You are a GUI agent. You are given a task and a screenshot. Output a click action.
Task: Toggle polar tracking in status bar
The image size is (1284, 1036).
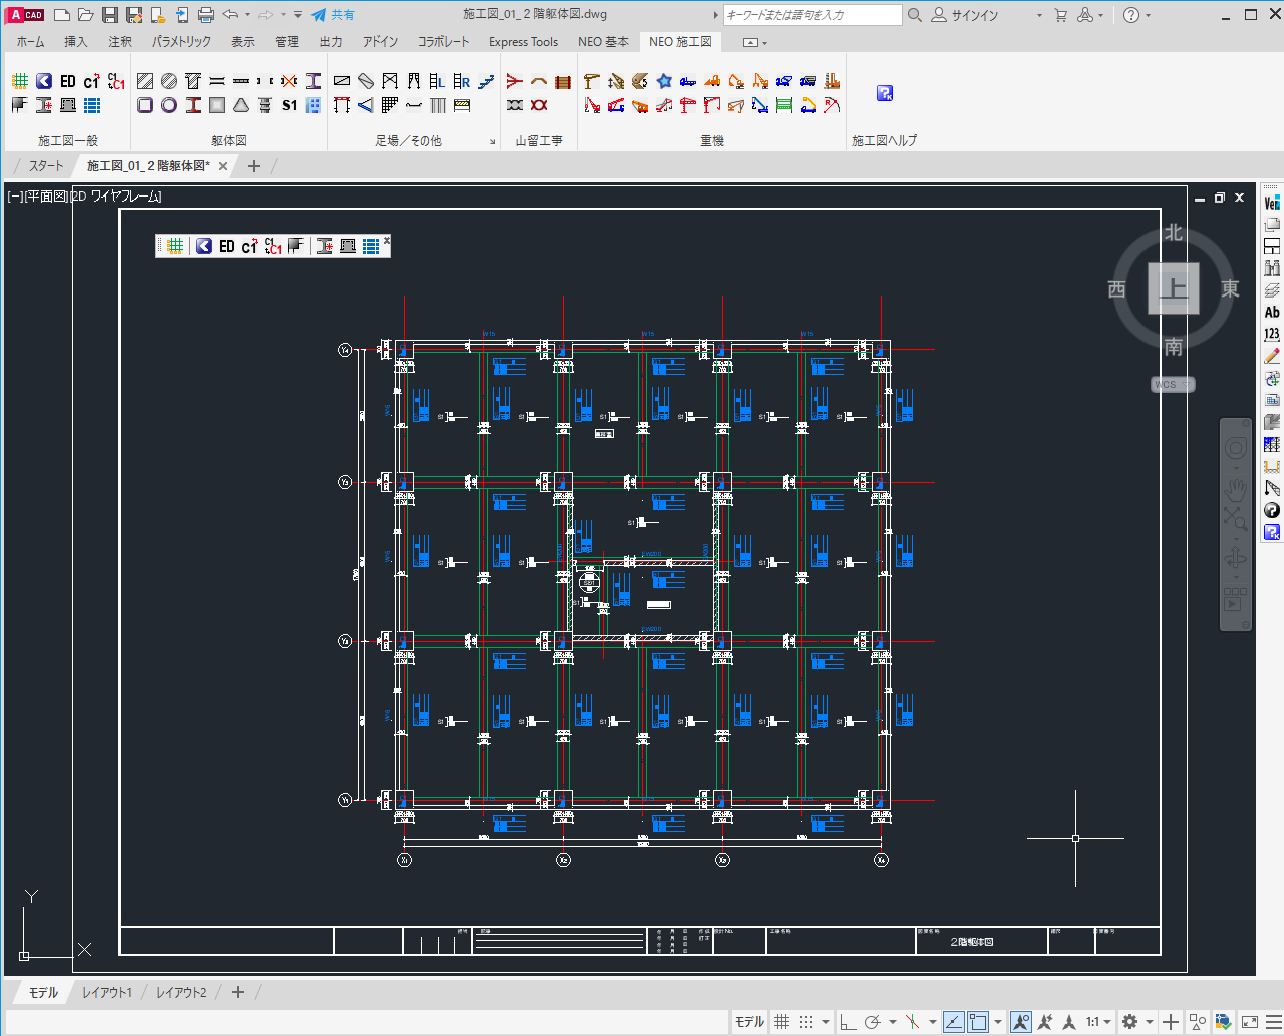click(x=872, y=1022)
